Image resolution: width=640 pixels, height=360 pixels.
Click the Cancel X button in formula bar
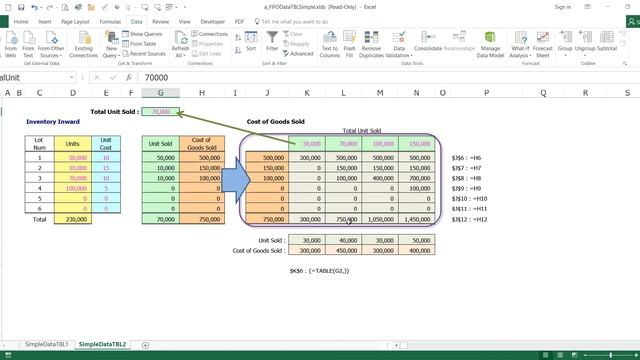point(97,78)
